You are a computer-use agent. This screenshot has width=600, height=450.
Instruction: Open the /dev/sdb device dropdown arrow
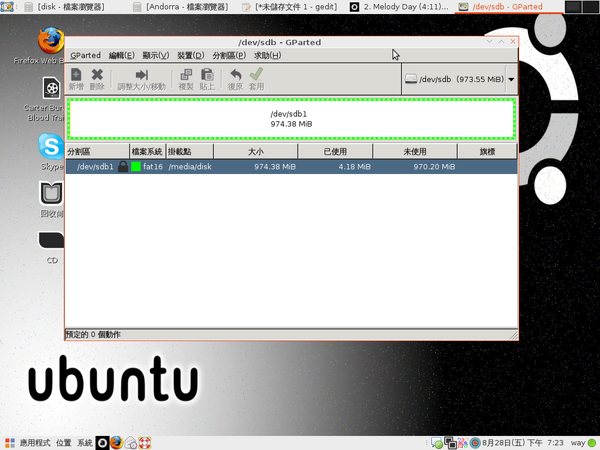[511, 79]
